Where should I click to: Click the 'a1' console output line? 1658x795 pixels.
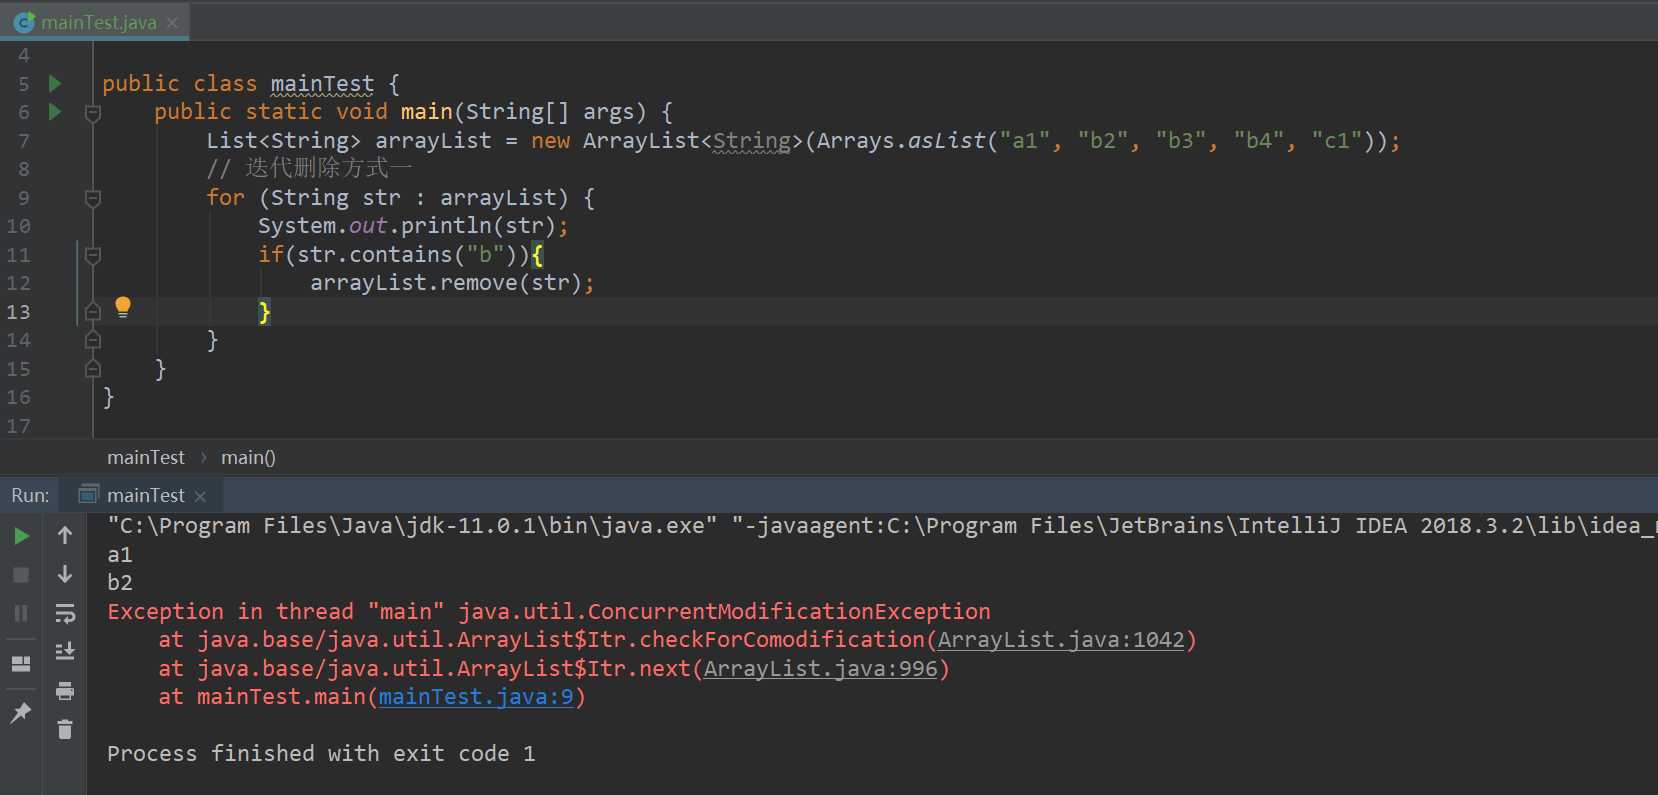click(x=120, y=554)
